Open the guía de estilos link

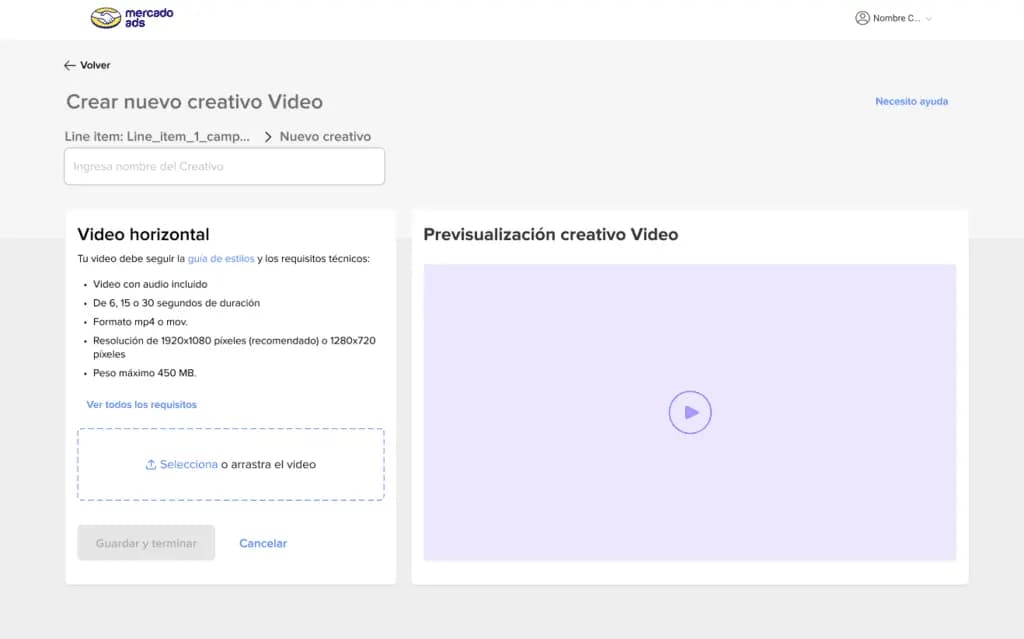tap(221, 259)
